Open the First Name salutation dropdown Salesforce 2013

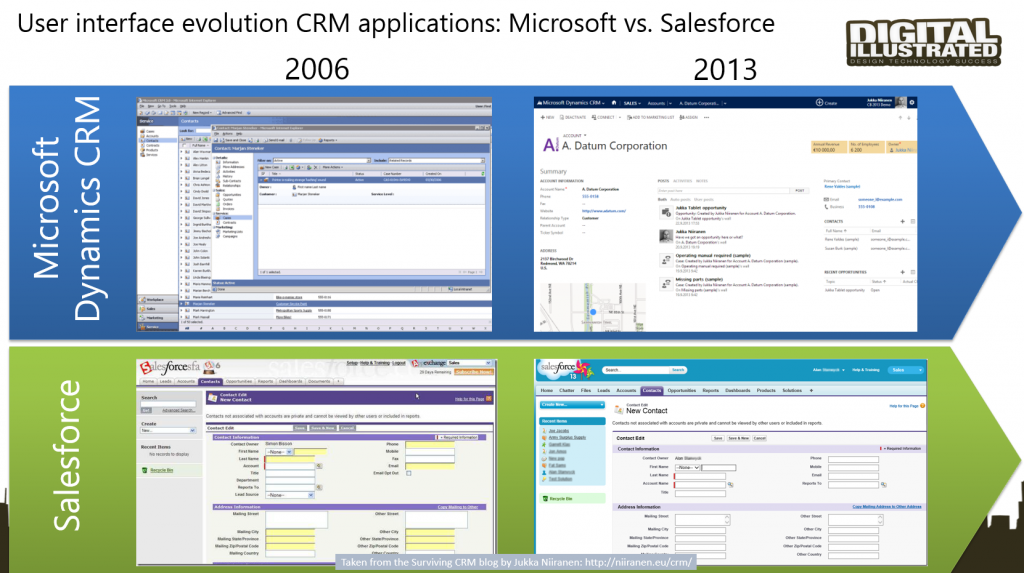point(687,468)
